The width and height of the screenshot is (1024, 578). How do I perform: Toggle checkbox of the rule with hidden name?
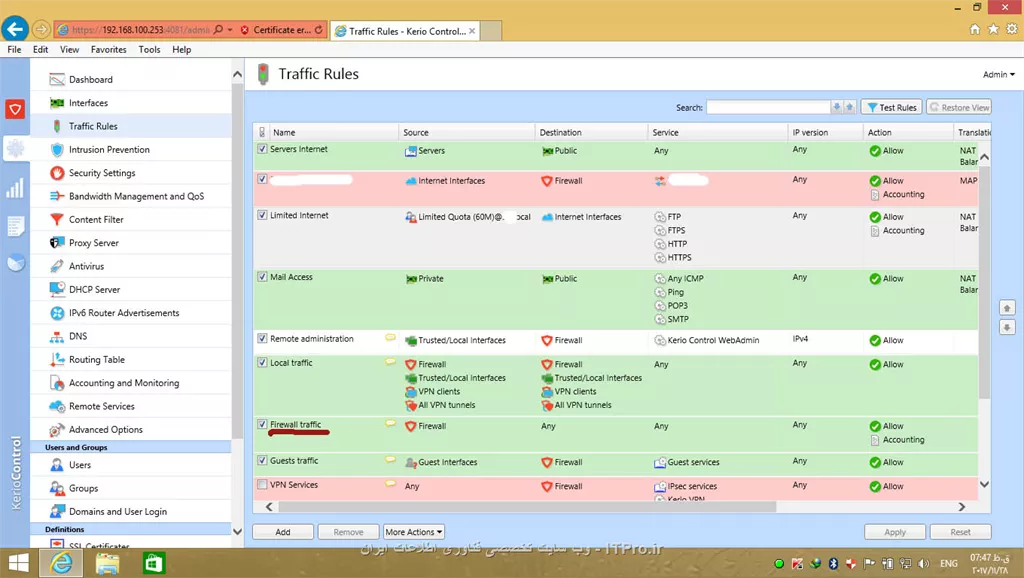(262, 179)
